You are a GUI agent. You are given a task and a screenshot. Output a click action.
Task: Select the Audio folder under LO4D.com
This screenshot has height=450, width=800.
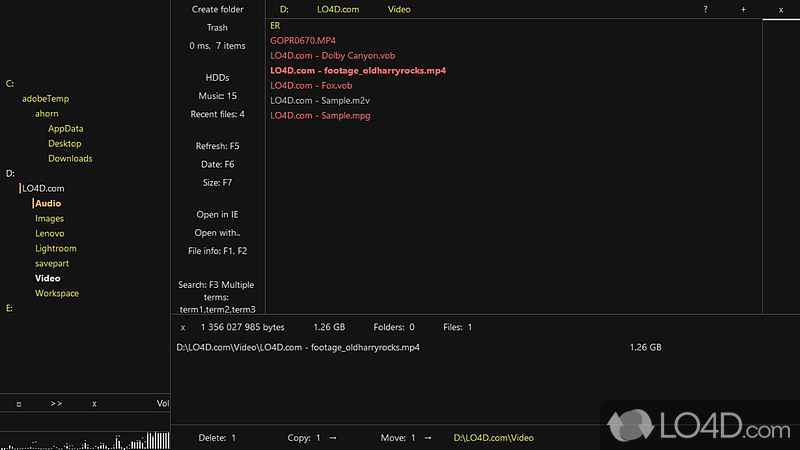(x=48, y=204)
